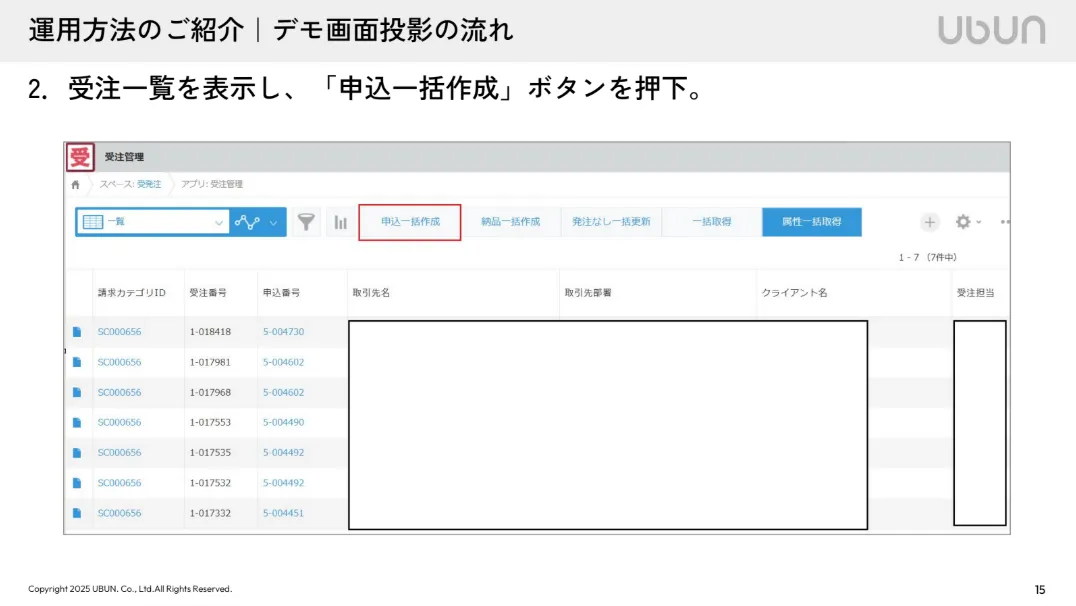
Task: Select 受注番号 cell 1-017553
Action: pos(210,422)
